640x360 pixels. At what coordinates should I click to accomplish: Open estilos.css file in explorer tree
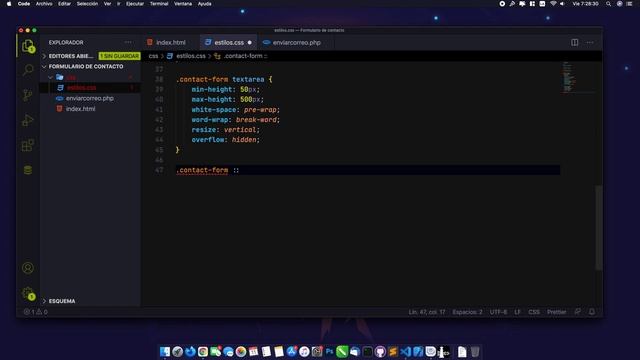(x=90, y=88)
